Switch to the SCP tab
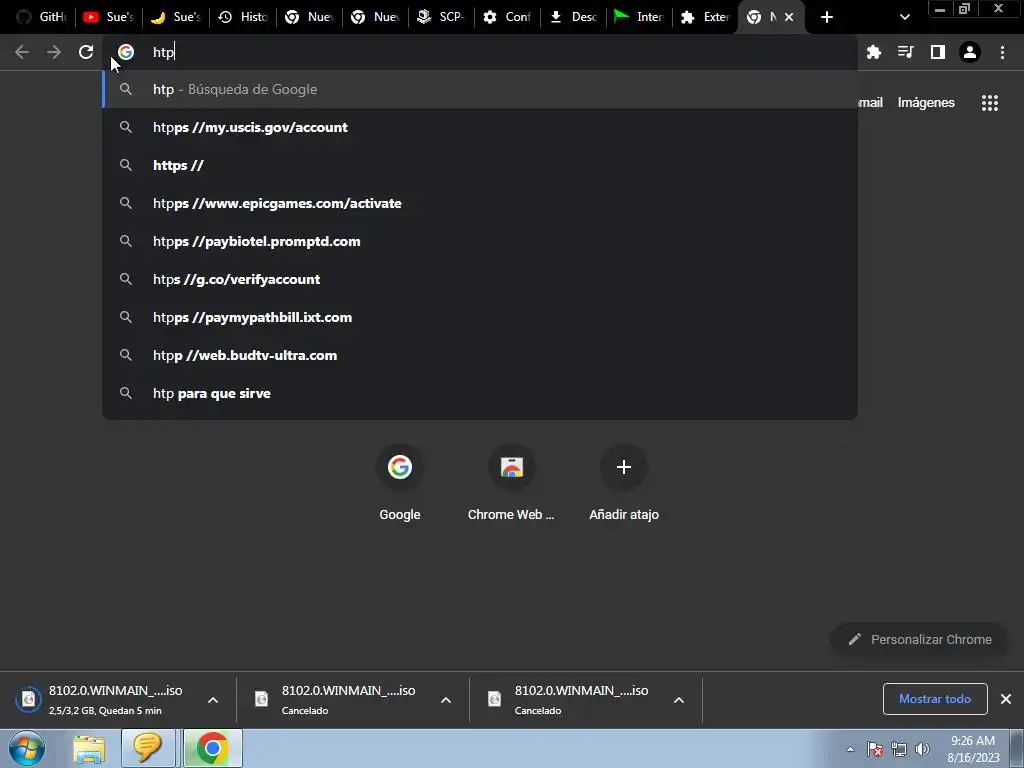The width and height of the screenshot is (1024, 768). coord(441,17)
